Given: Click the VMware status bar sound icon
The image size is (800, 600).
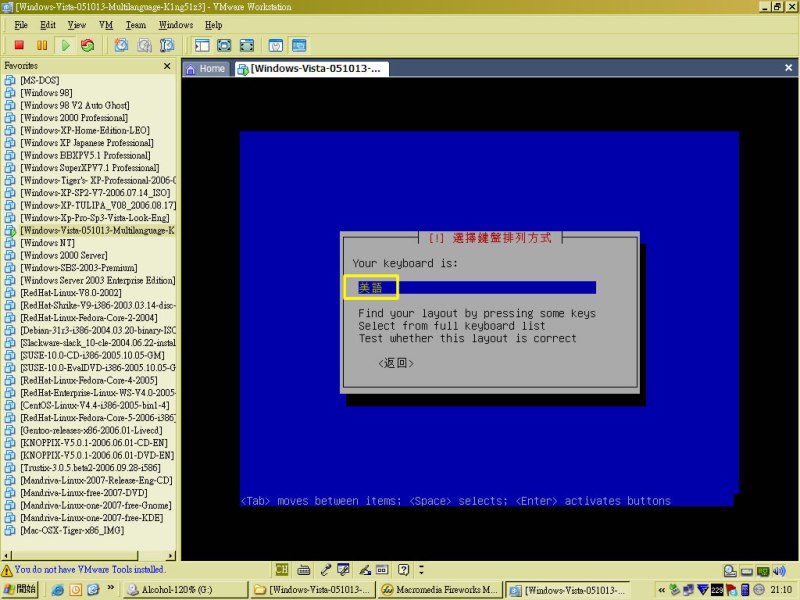Looking at the screenshot, I should (x=779, y=571).
